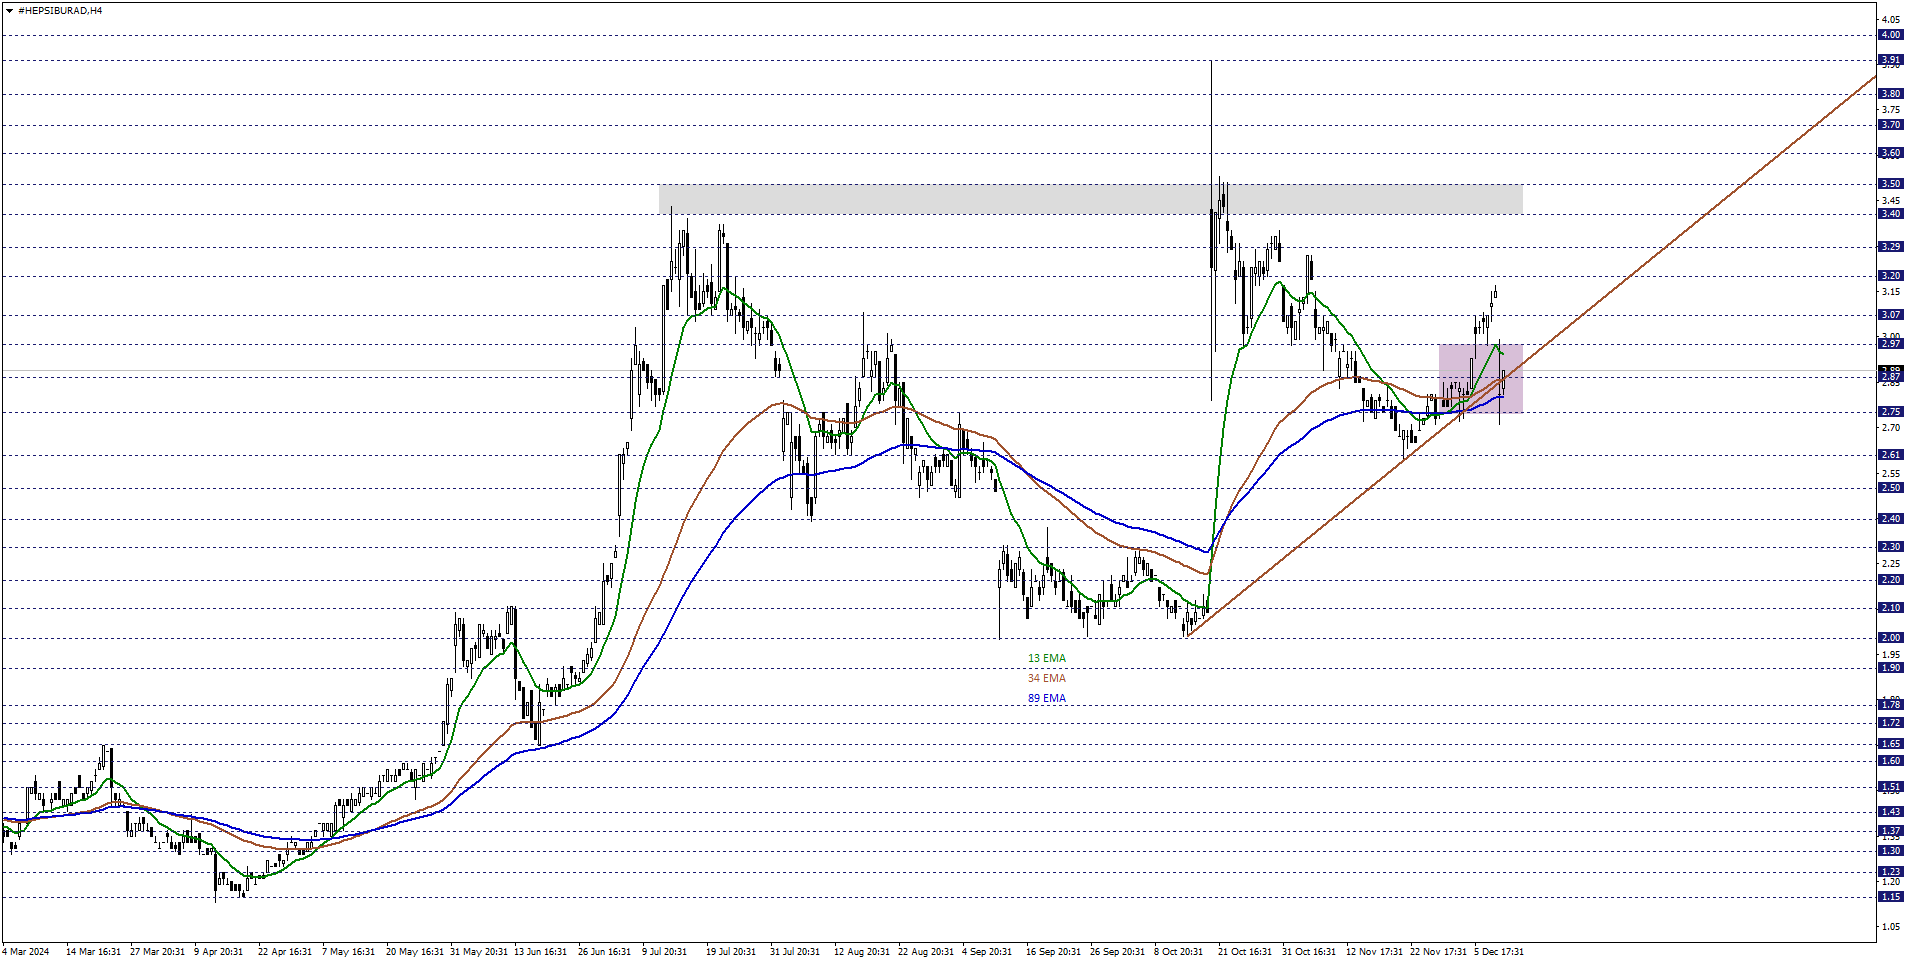Viewport: 1916px width, 963px height.
Task: Click the 3.70 price level label
Action: point(1890,125)
